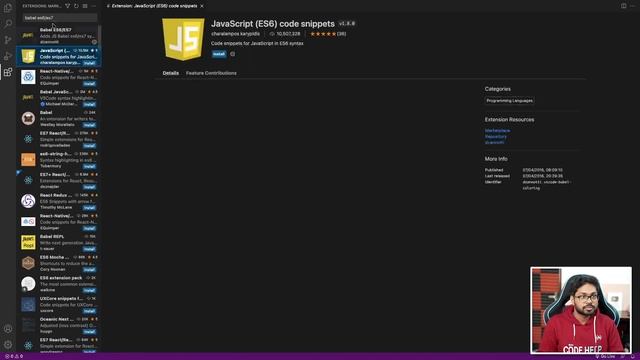Select Babel REPL extension
This screenshot has height=360, width=640.
click(x=58, y=242)
